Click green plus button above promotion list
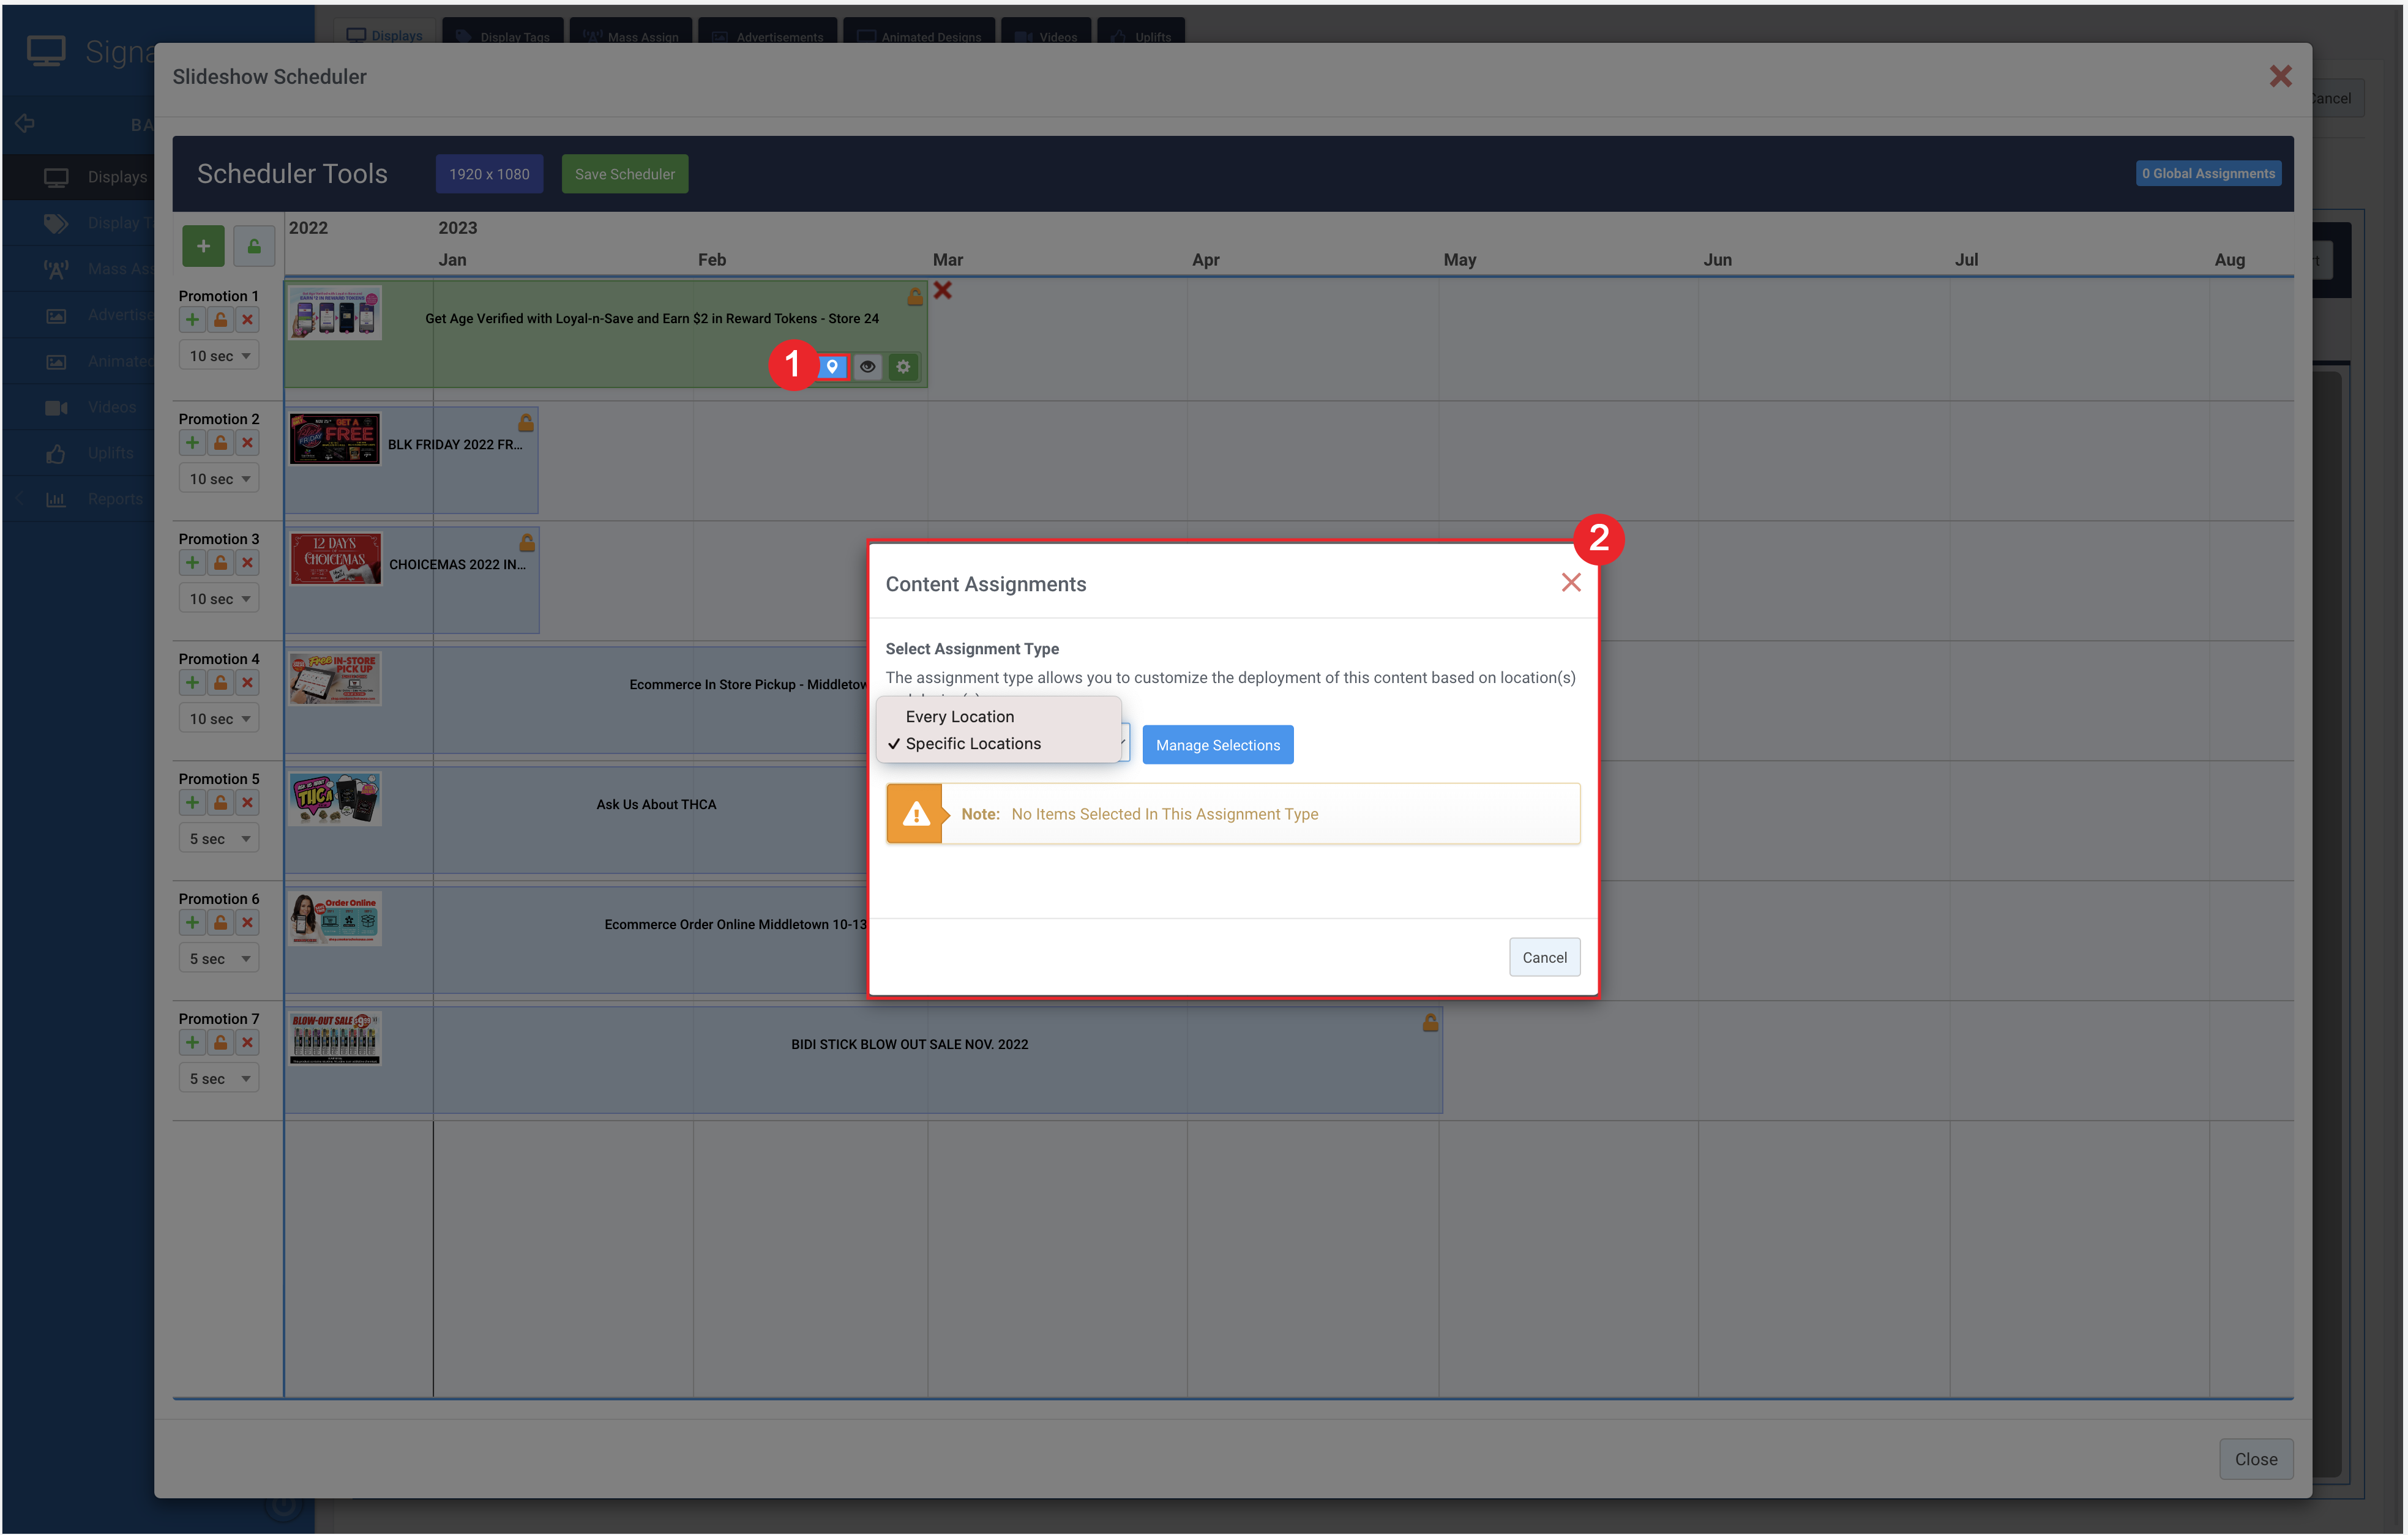2408x1535 pixels. click(x=203, y=246)
